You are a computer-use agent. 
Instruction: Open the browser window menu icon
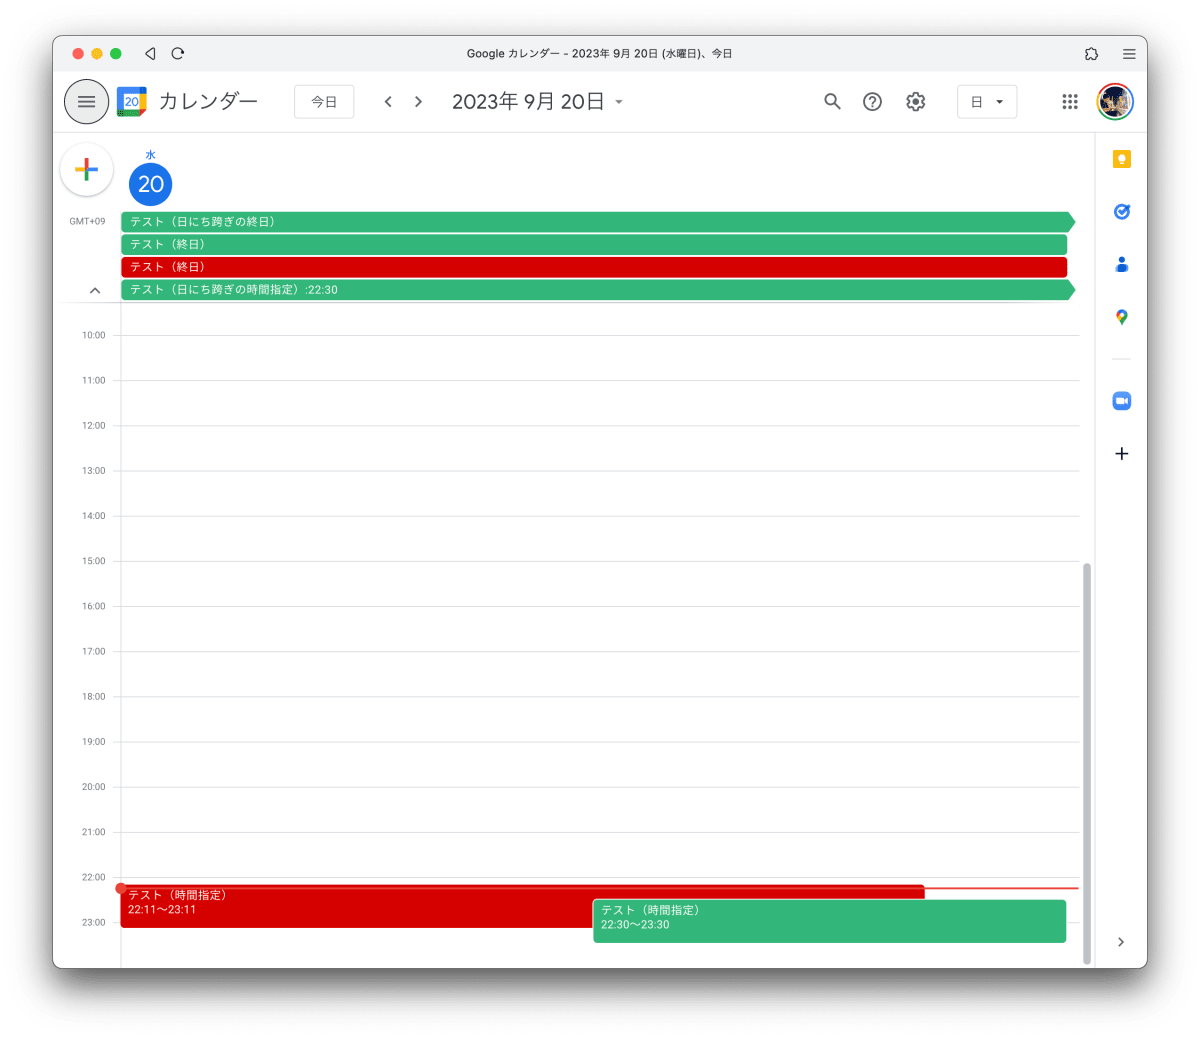coord(1129,54)
